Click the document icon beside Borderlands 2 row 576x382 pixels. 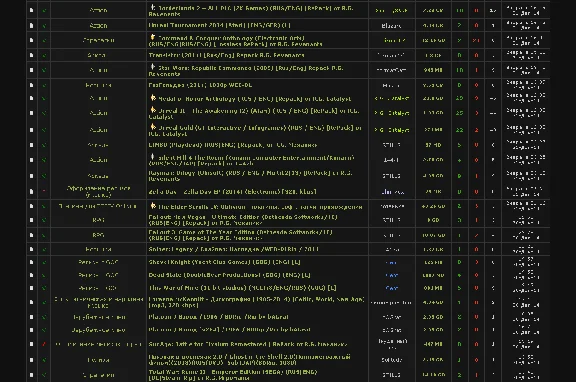[31, 10]
